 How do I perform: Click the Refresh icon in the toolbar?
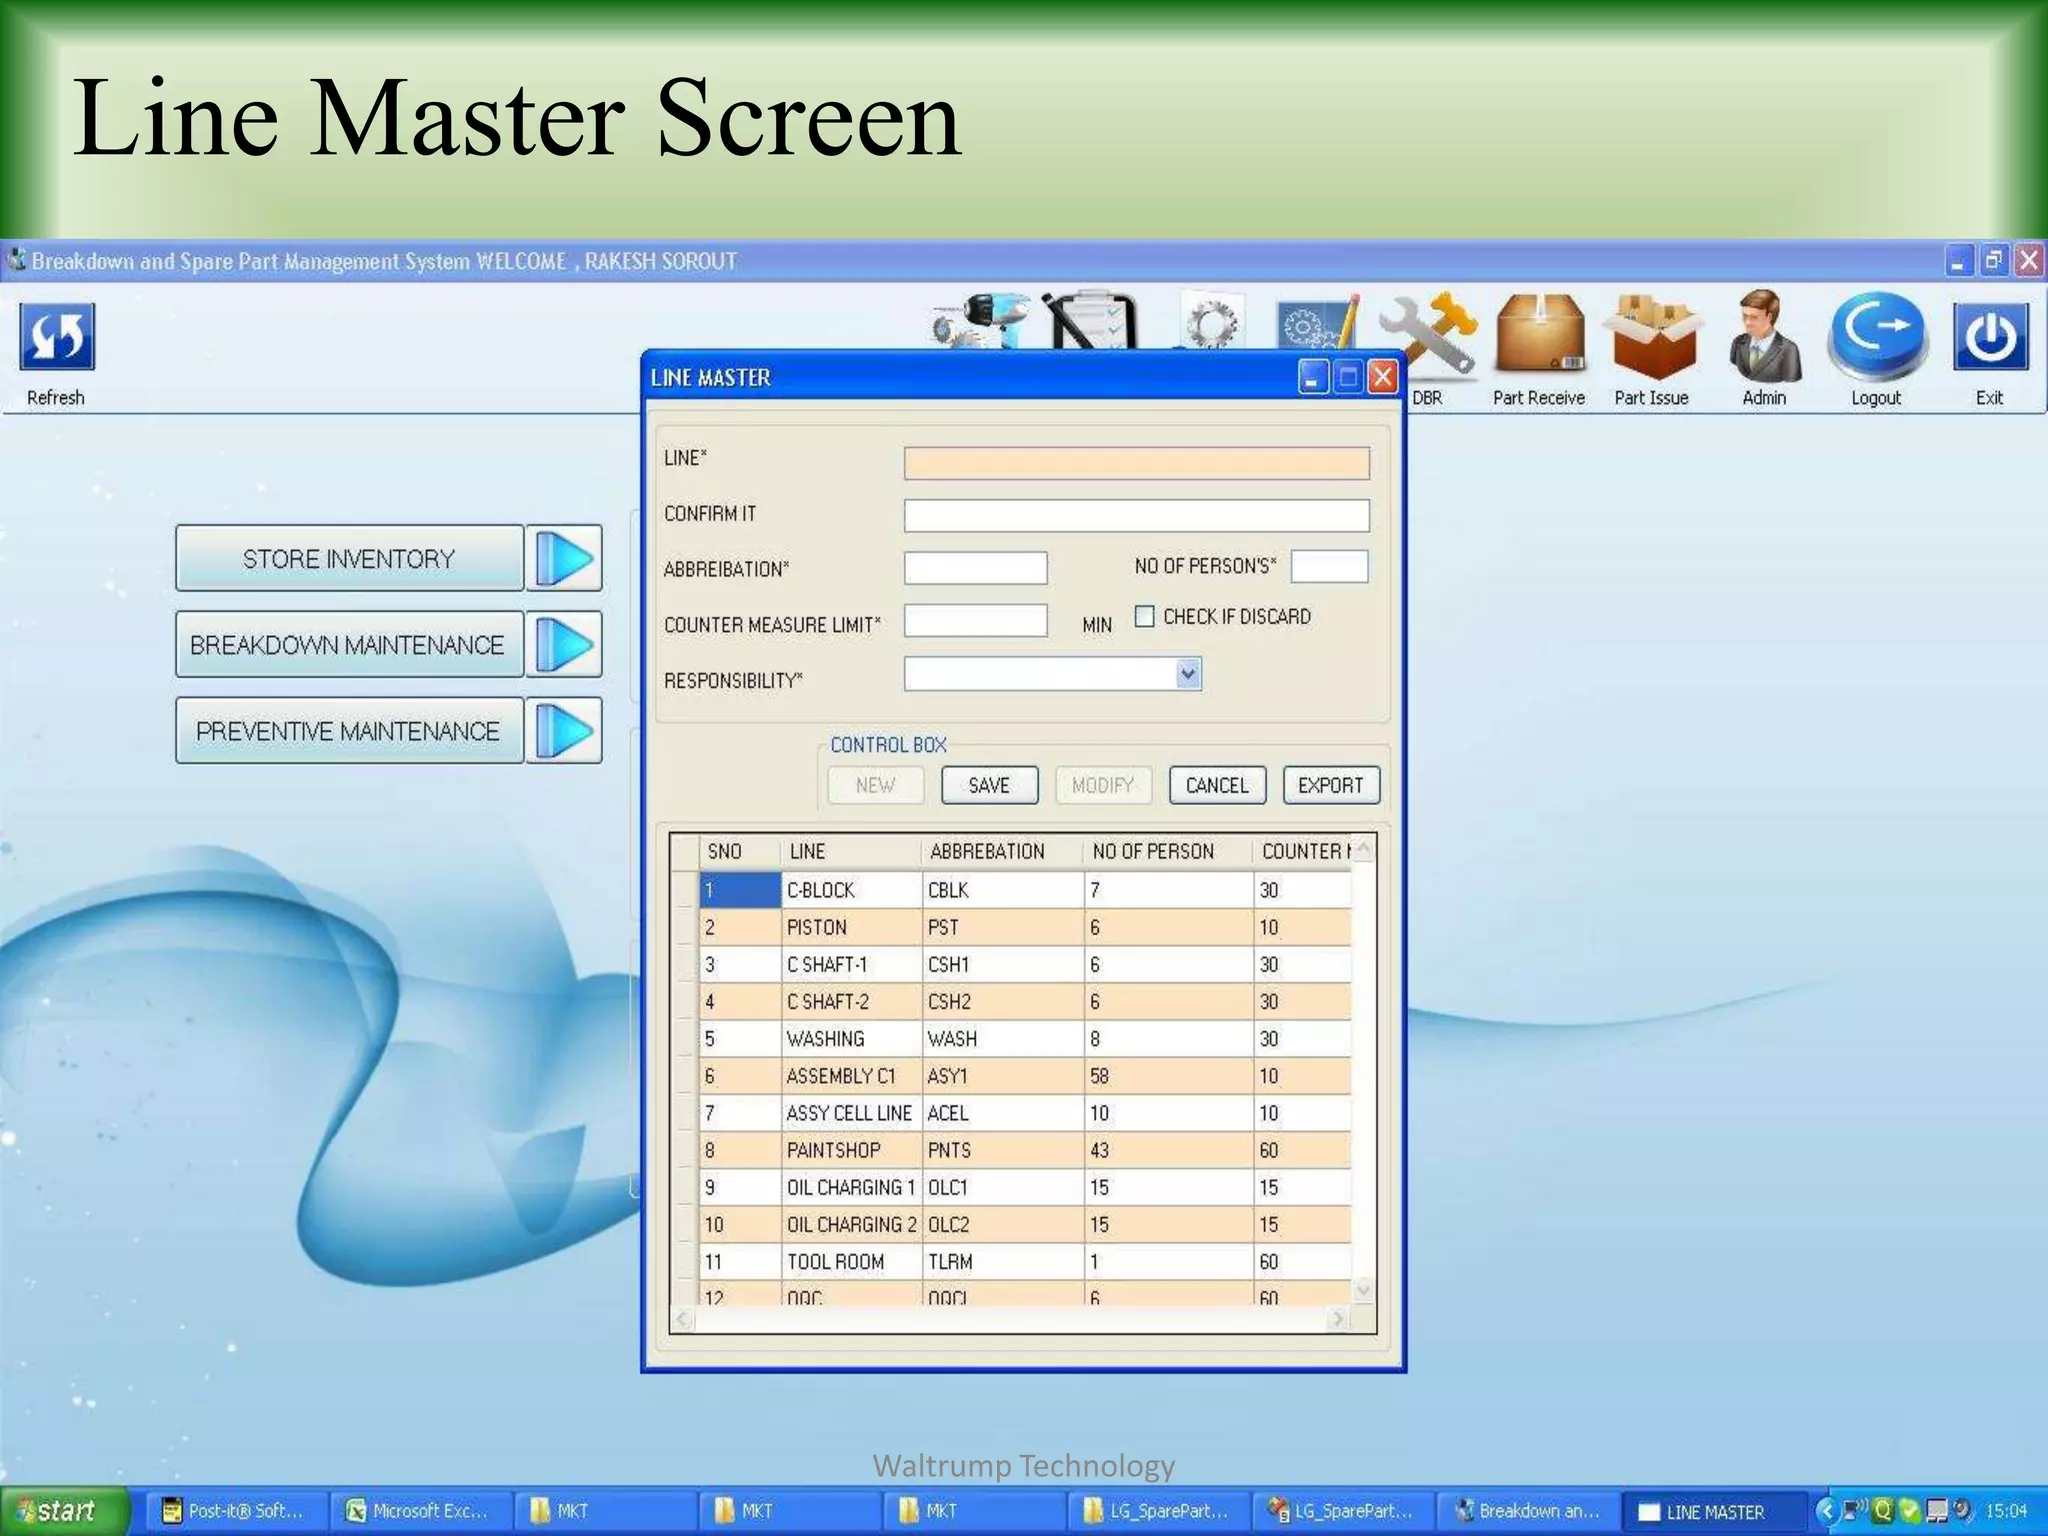tap(57, 338)
